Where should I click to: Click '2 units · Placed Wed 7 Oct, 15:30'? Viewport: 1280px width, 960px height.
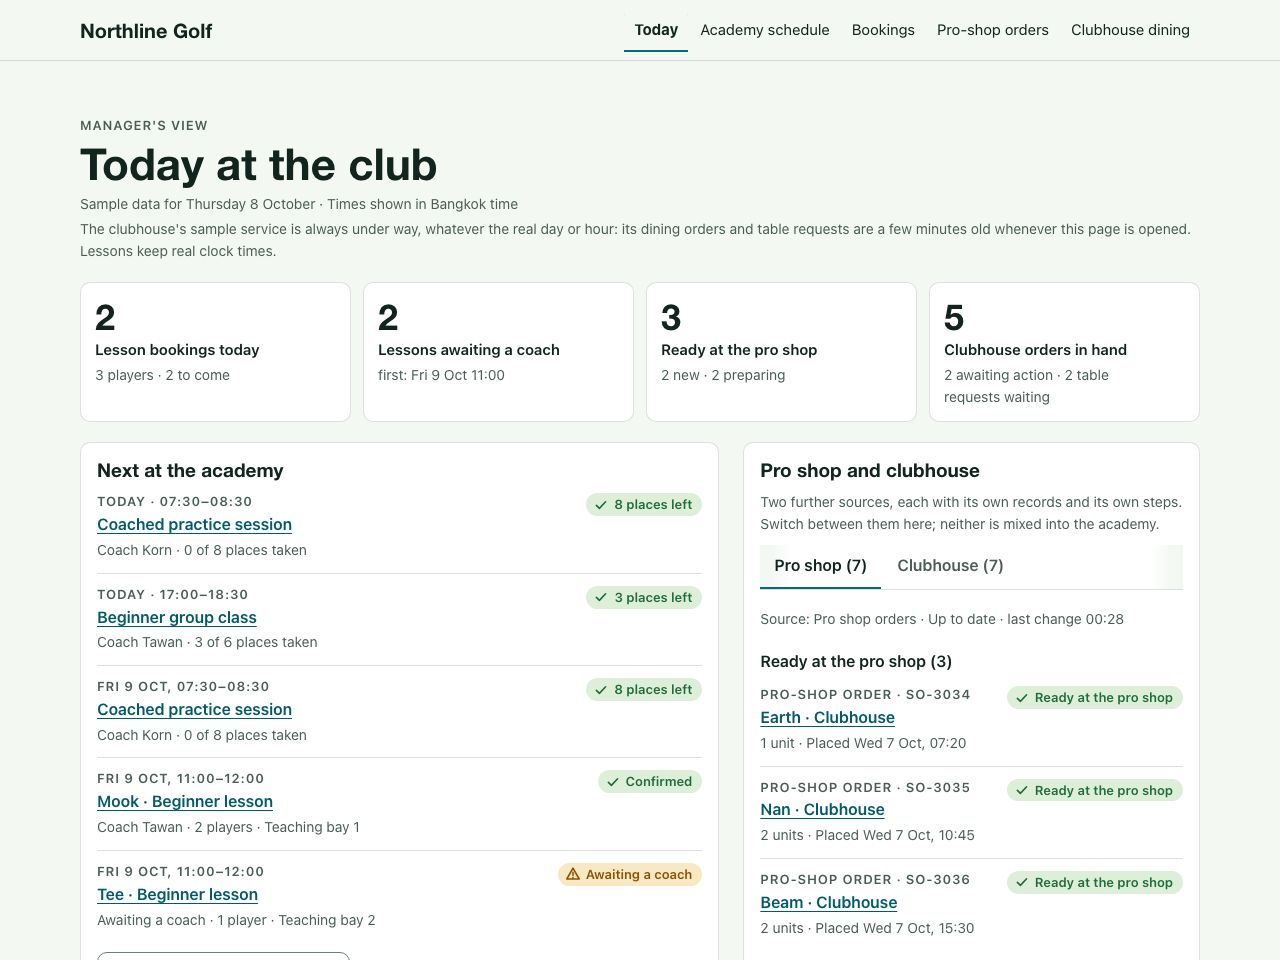point(867,929)
